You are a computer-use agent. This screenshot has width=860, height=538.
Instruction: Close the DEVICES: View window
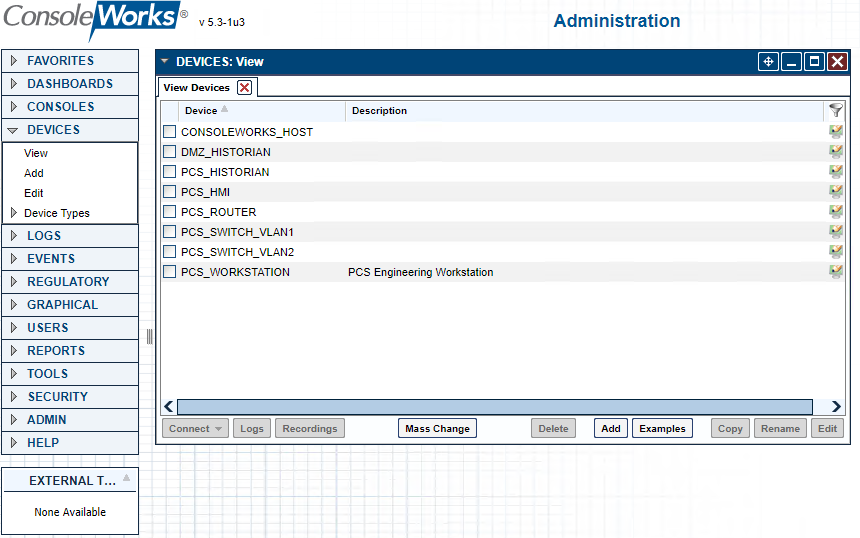point(838,61)
